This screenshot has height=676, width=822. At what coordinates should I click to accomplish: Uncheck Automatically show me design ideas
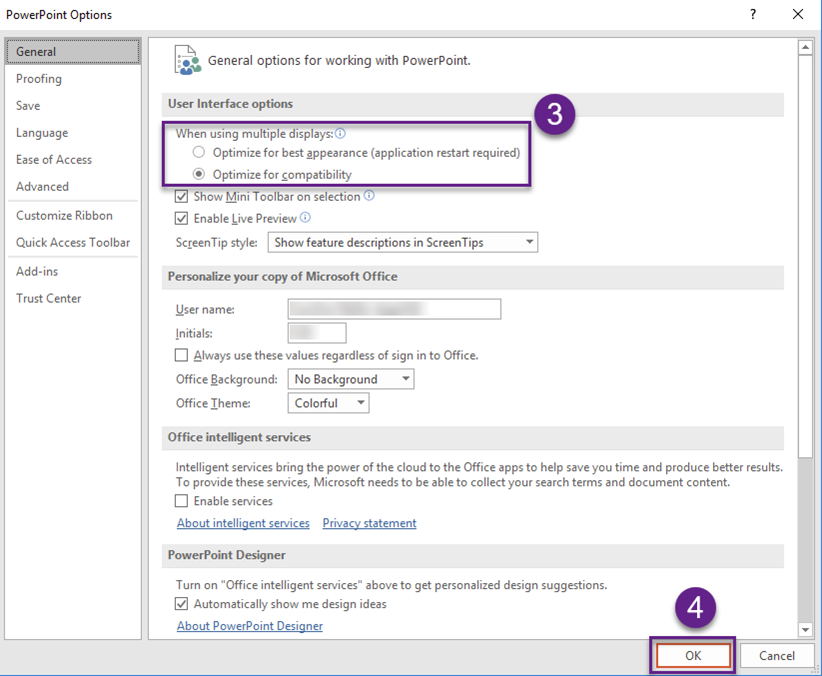point(181,604)
